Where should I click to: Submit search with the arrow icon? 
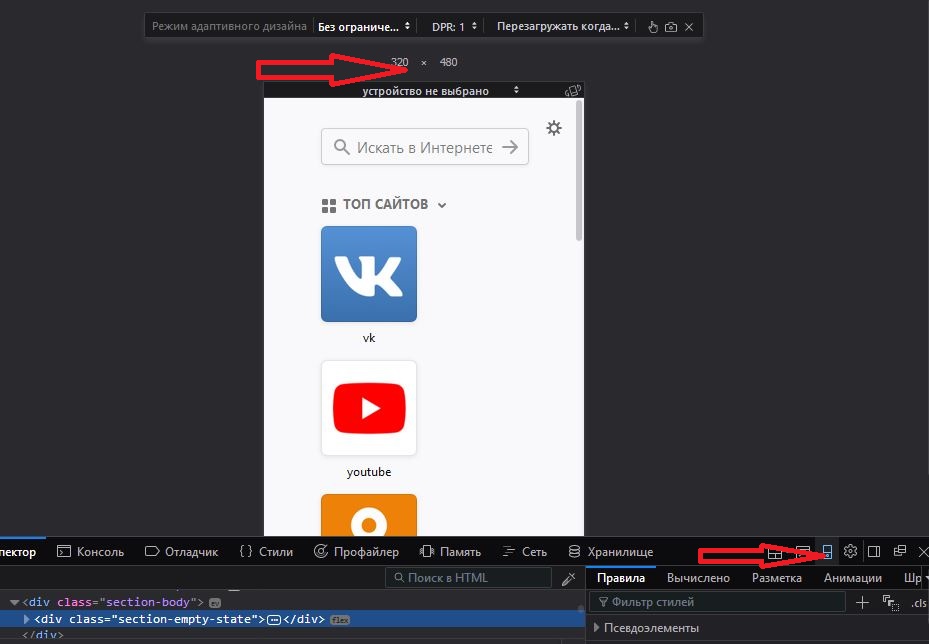[510, 147]
